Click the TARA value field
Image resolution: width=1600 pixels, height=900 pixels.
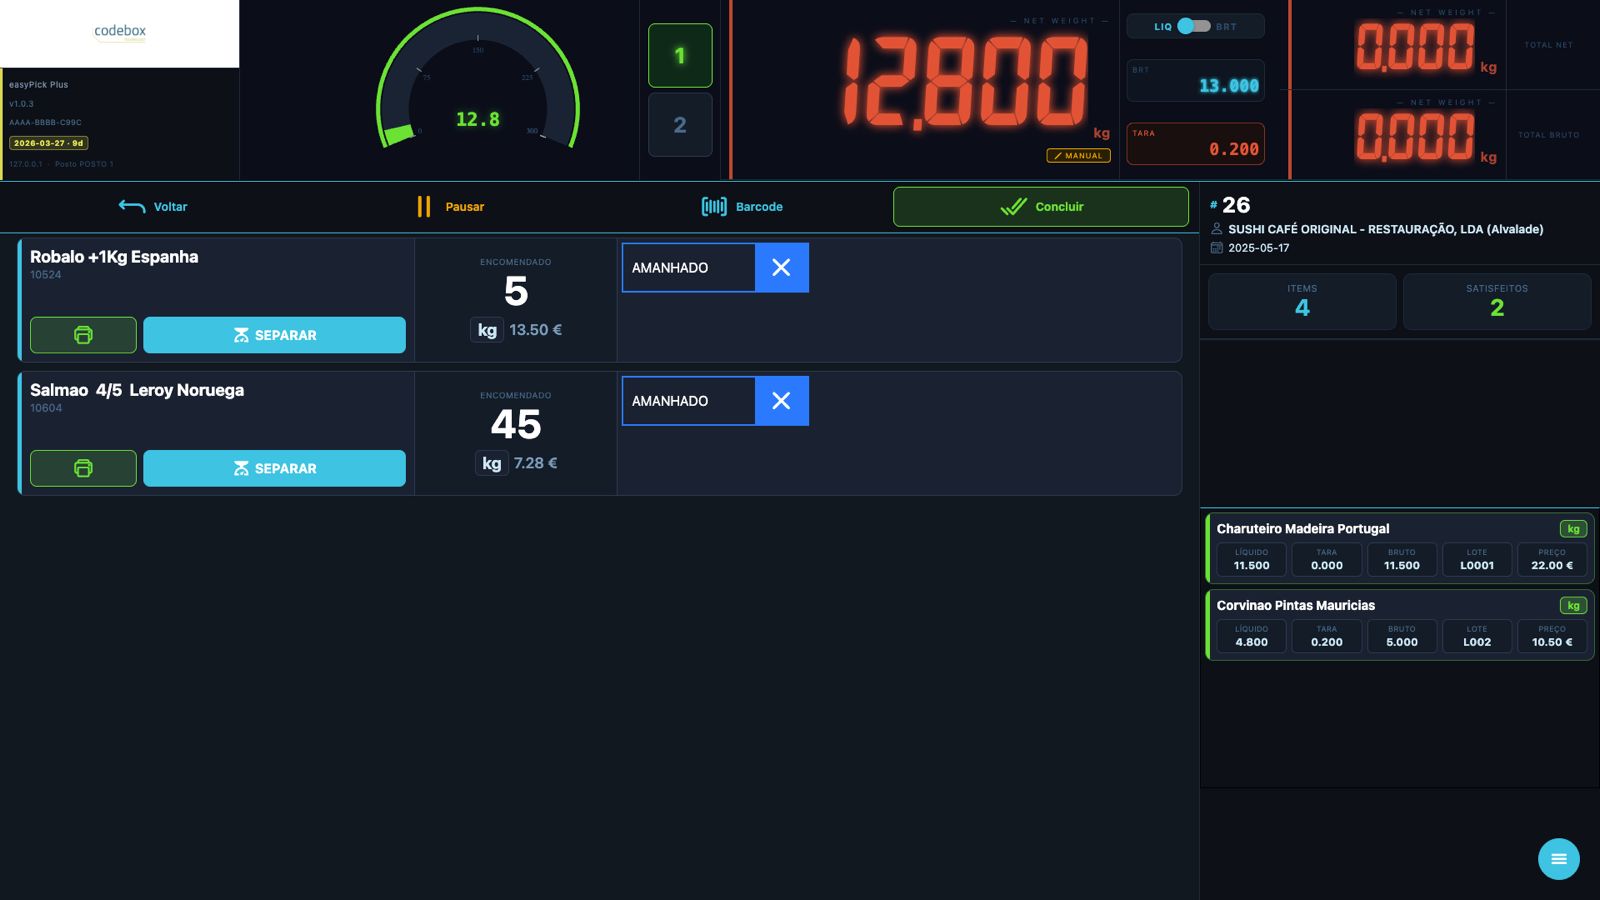tap(1195, 144)
